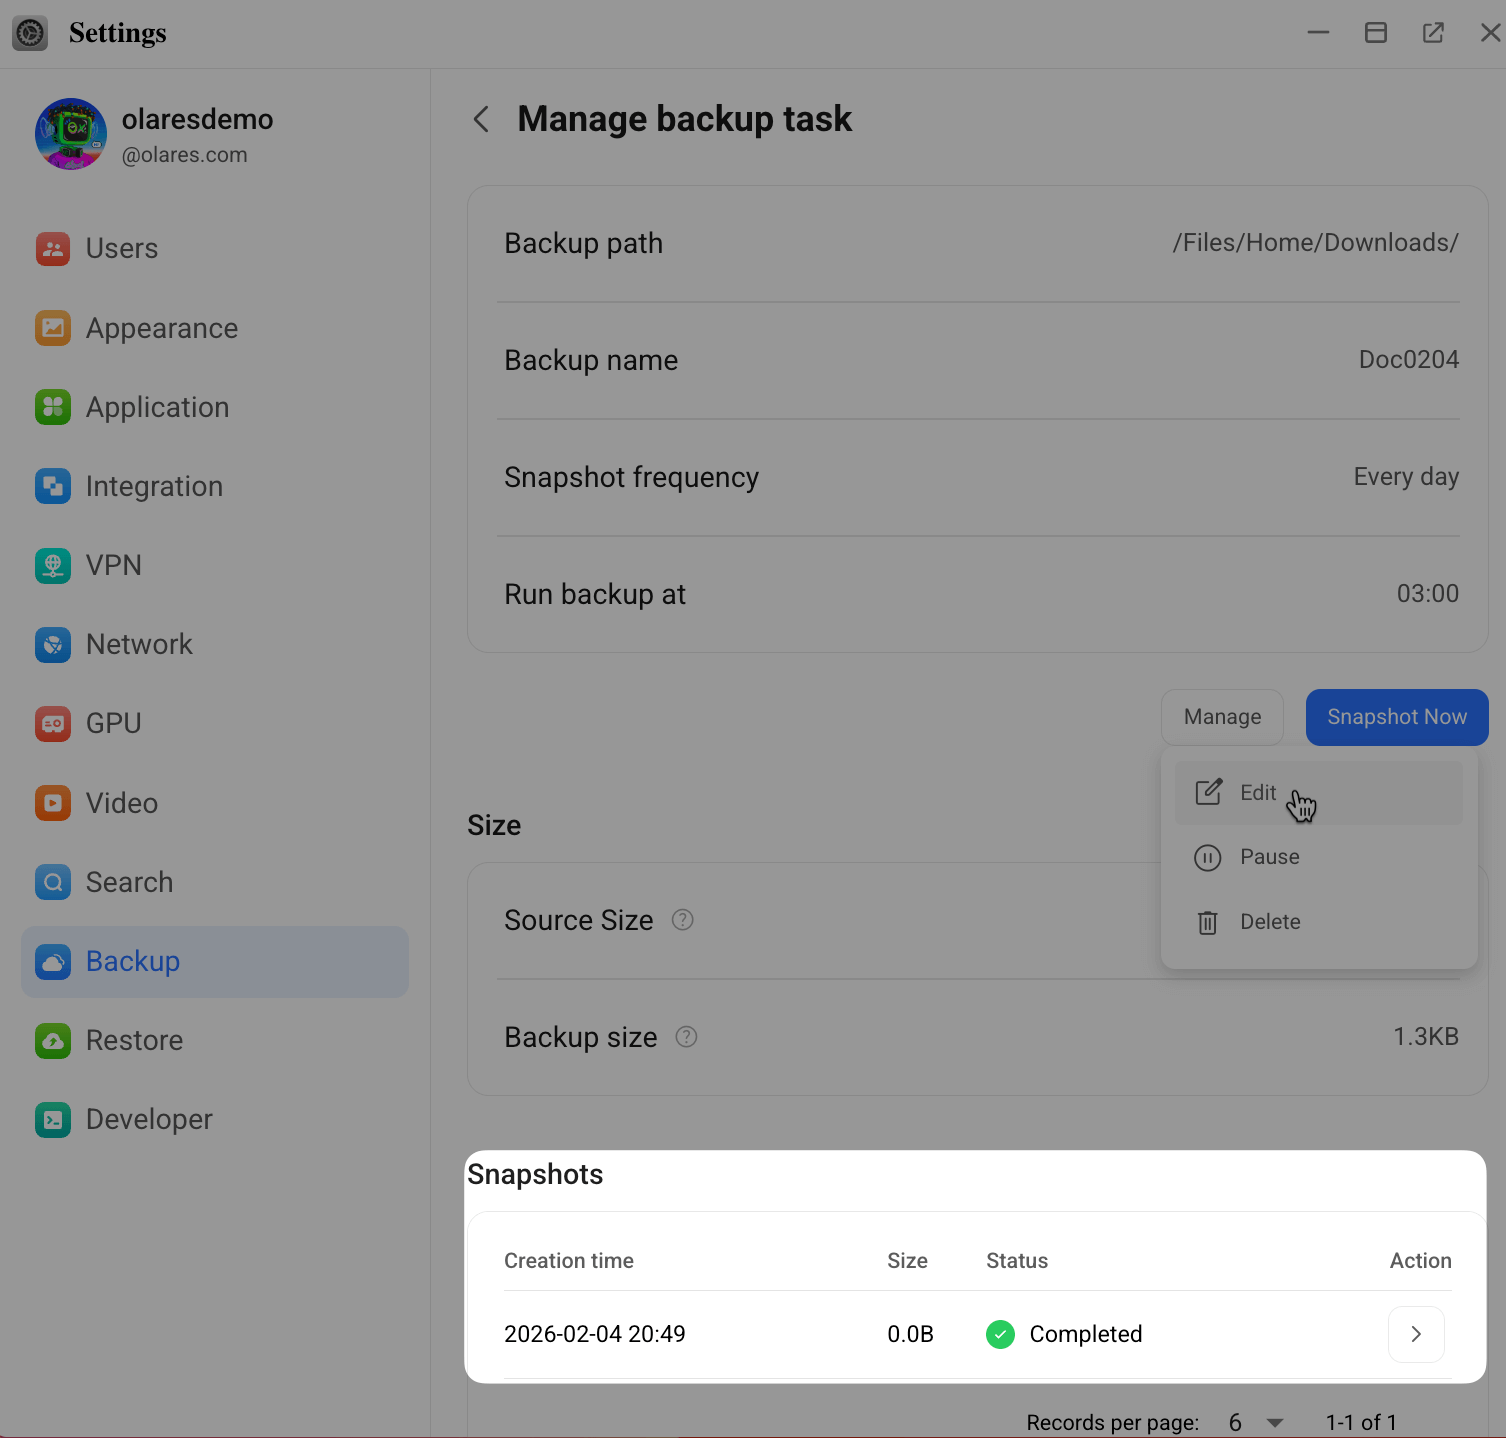Screen dimensions: 1506x1438
Task: Click the Snapshot Now button
Action: coord(1396,717)
